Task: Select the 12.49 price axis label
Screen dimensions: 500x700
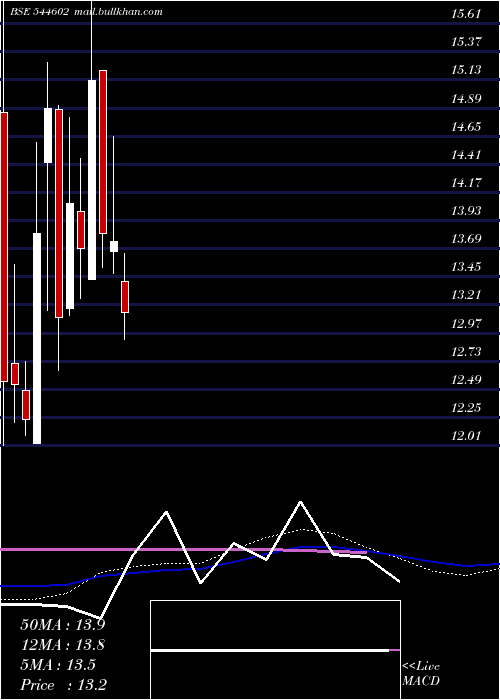Action: point(466,380)
